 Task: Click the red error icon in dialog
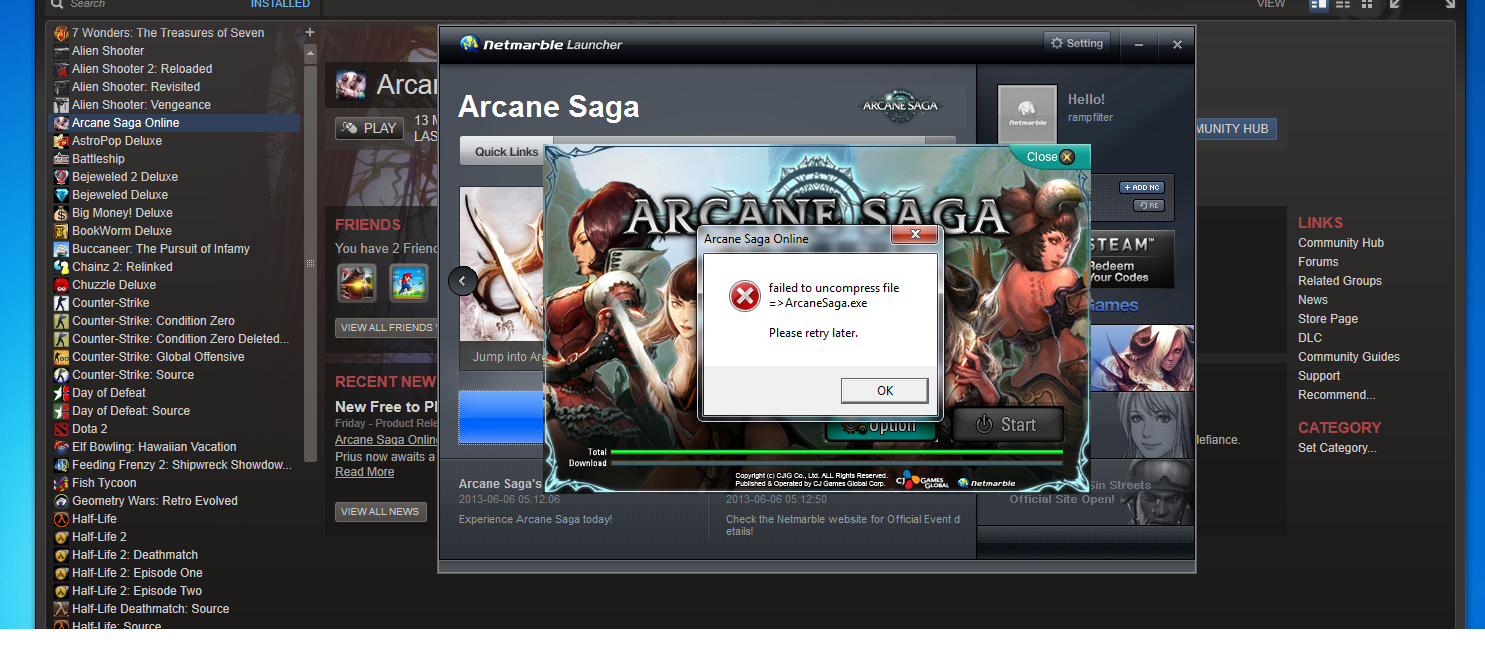pyautogui.click(x=744, y=296)
